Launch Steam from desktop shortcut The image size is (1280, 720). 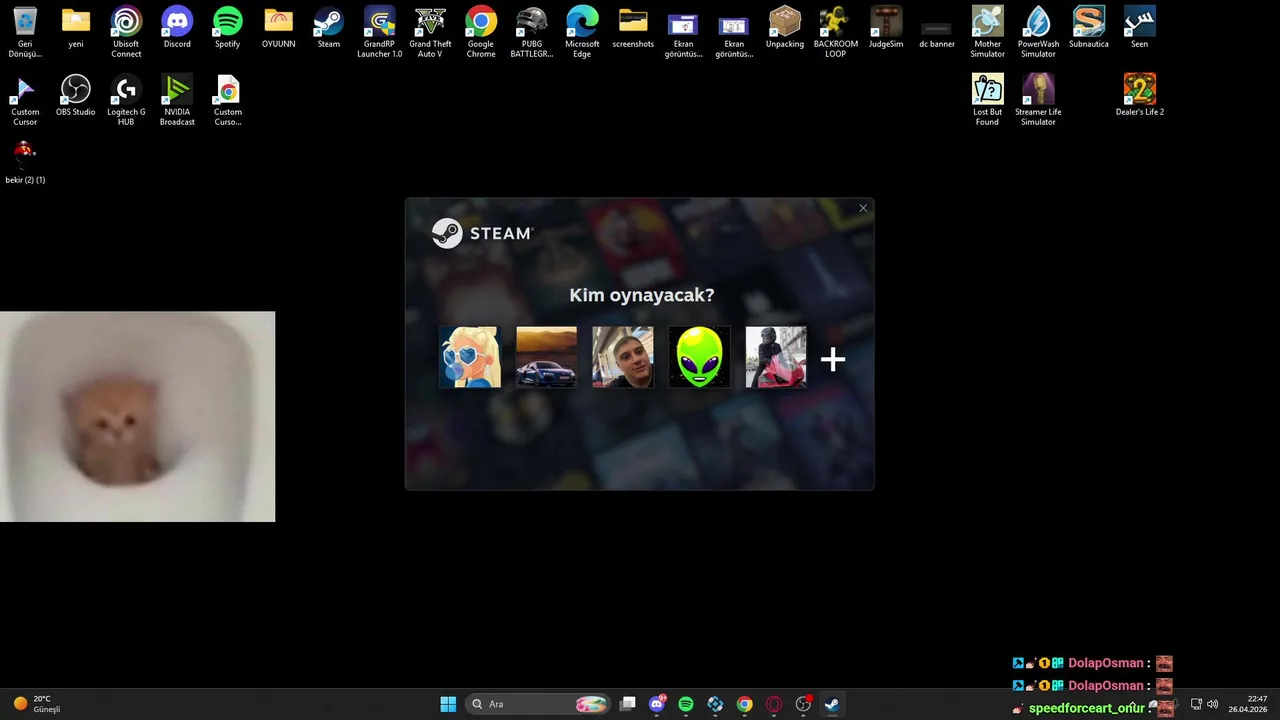coord(329,28)
